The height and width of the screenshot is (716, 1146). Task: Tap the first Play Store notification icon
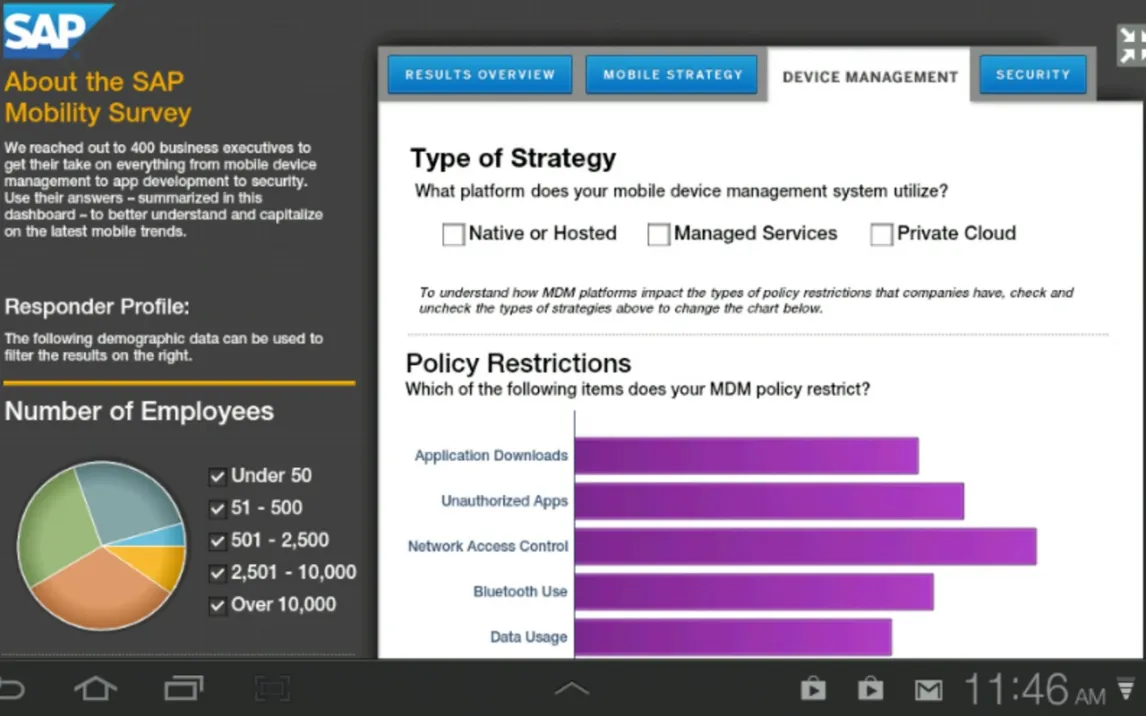pos(813,689)
